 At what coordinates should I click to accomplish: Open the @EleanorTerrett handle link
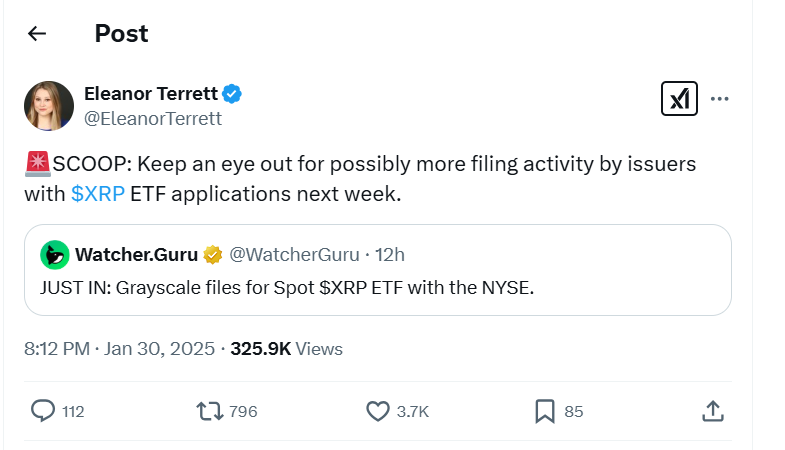[x=153, y=118]
